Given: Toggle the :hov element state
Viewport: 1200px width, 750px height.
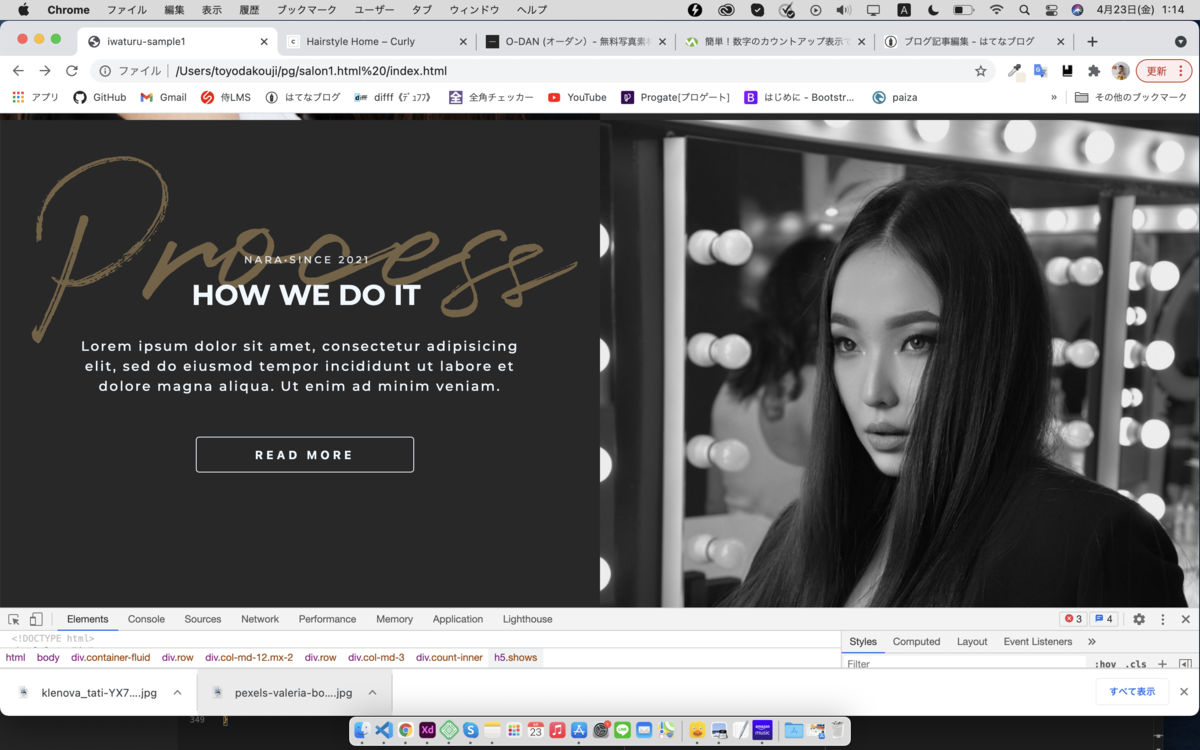Looking at the screenshot, I should click(1105, 663).
